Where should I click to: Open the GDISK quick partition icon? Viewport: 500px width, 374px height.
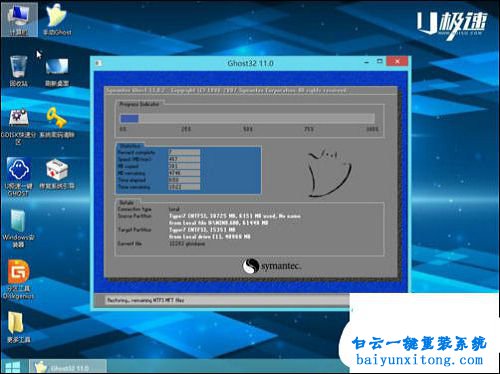click(x=19, y=126)
